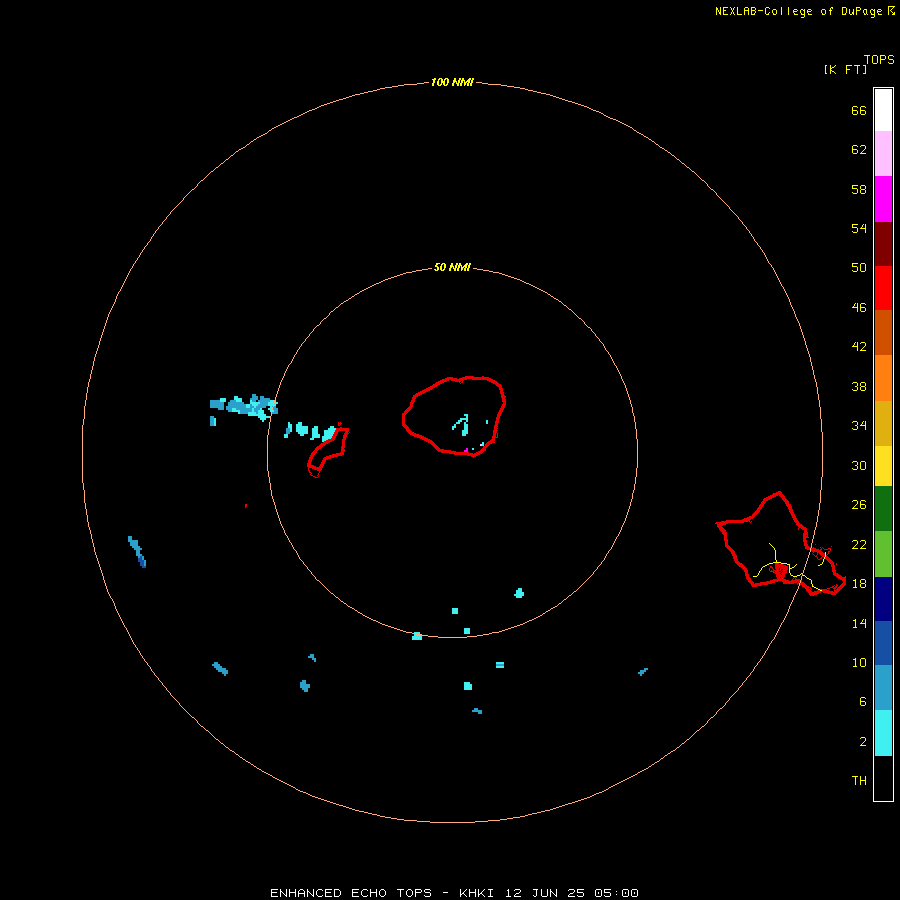Click the cyan legend swatch
This screenshot has height=900, width=900.
coord(883,733)
